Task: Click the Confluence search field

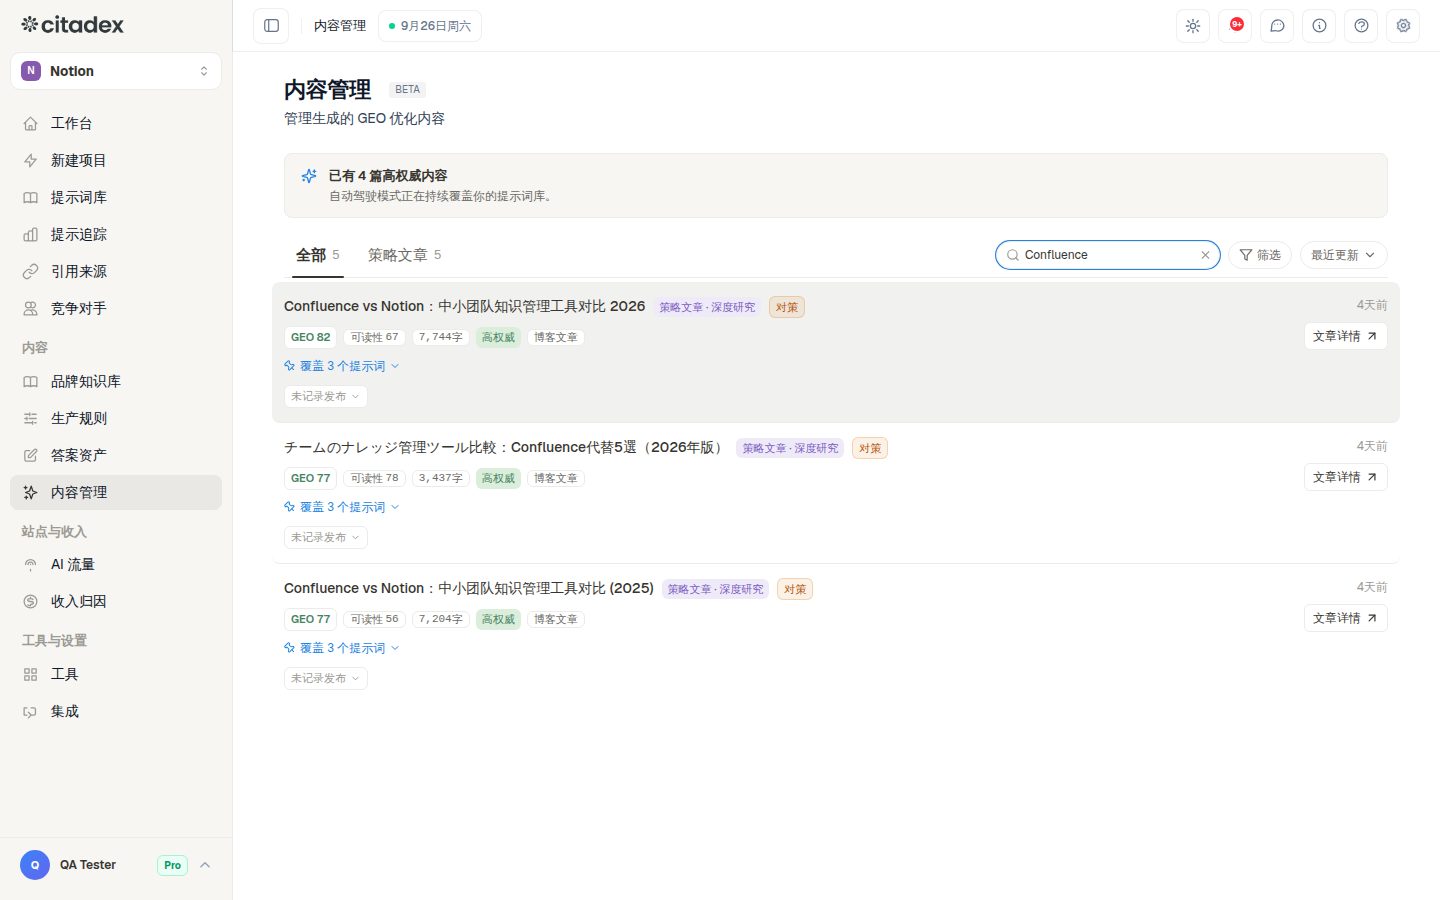Action: [1107, 255]
